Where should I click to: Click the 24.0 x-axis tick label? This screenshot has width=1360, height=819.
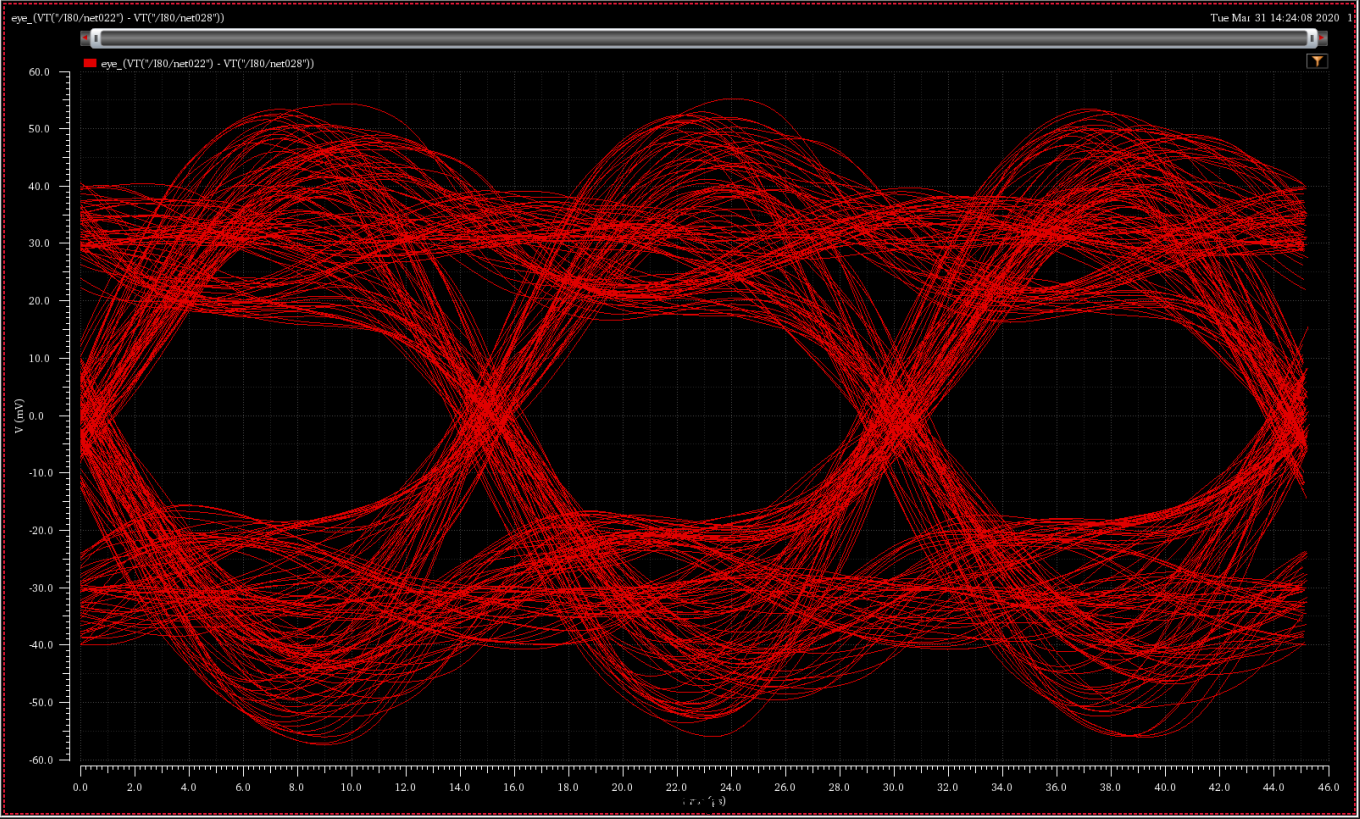point(731,787)
